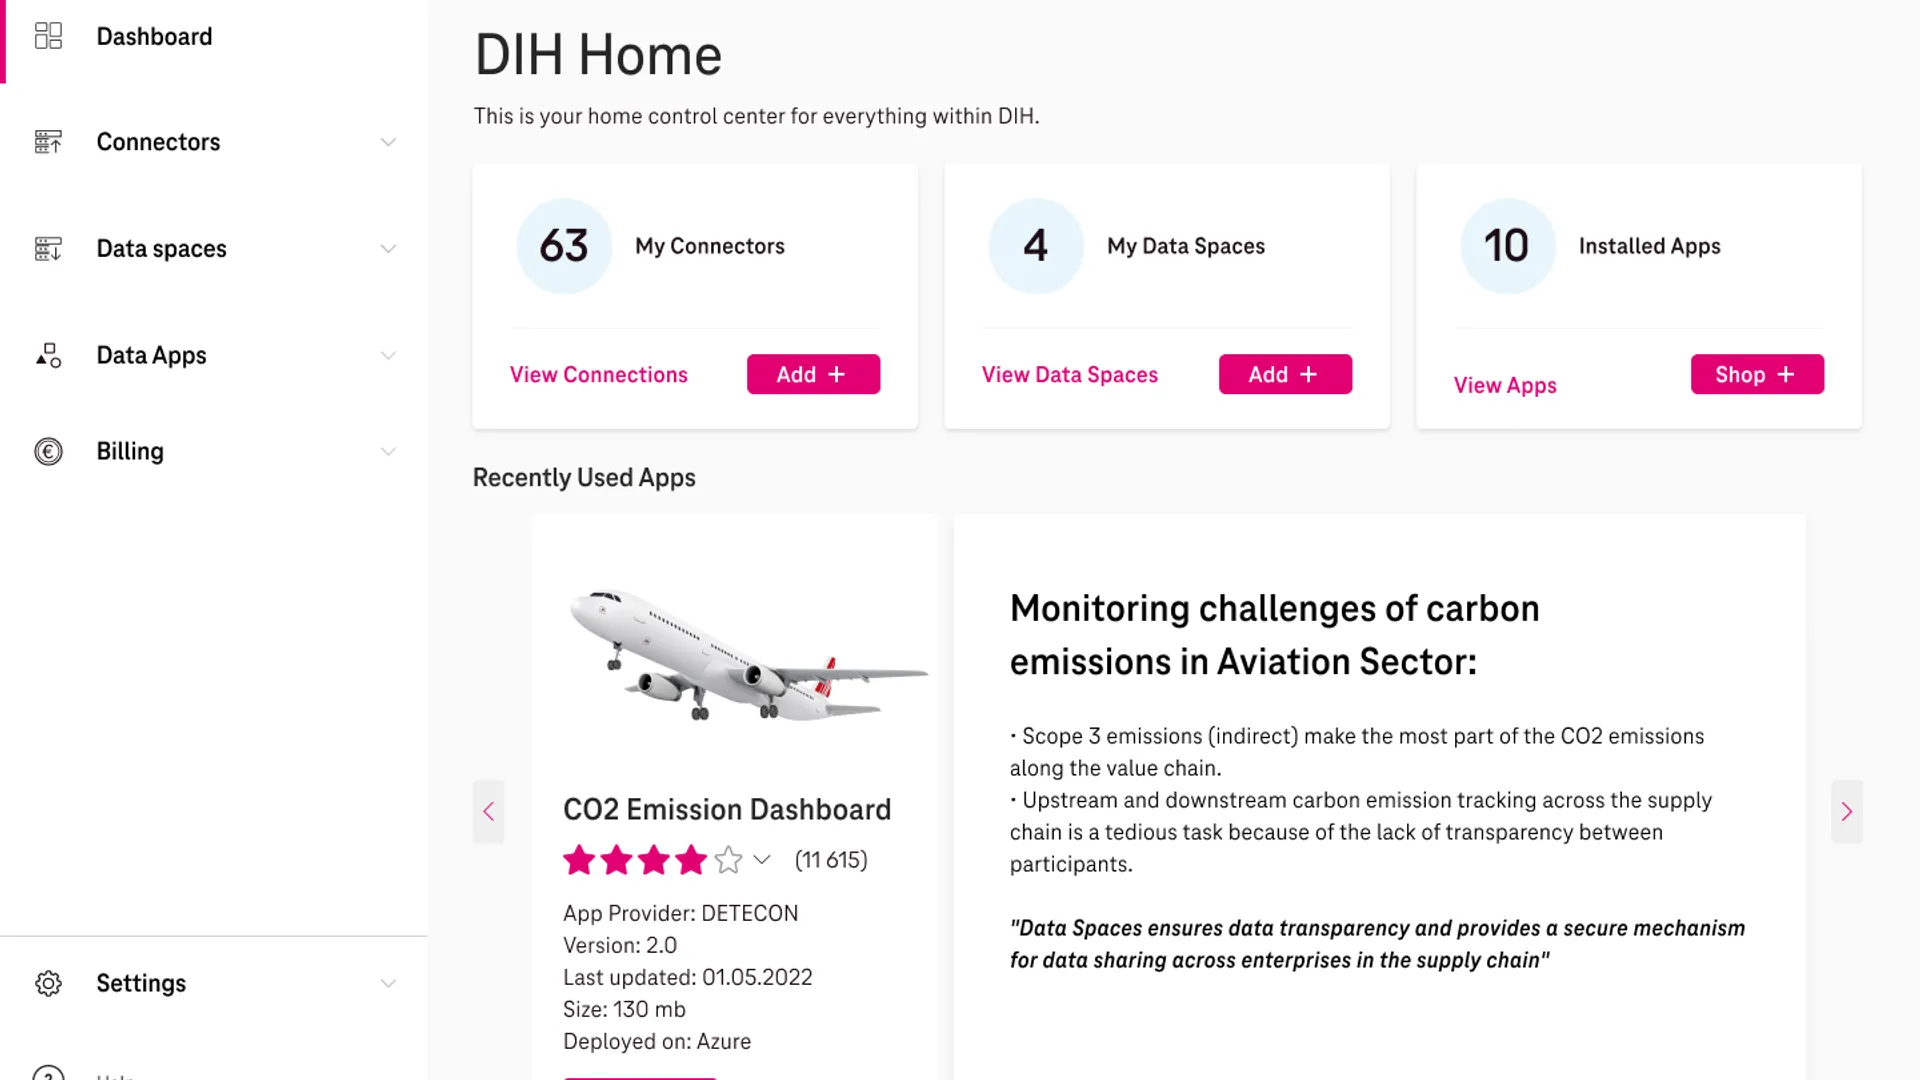The height and width of the screenshot is (1080, 1920).
Task: Click the Dashboard grid icon
Action: click(48, 36)
